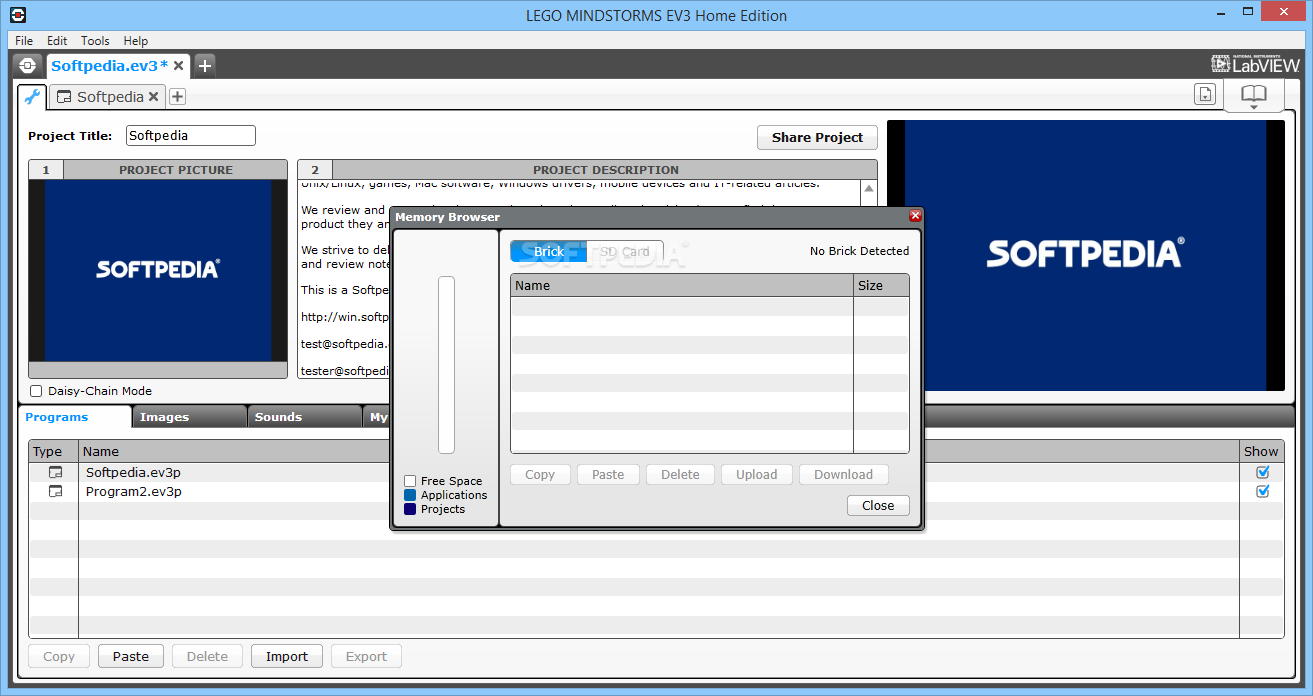The width and height of the screenshot is (1313, 696).
Task: Click the Import button
Action: click(287, 657)
